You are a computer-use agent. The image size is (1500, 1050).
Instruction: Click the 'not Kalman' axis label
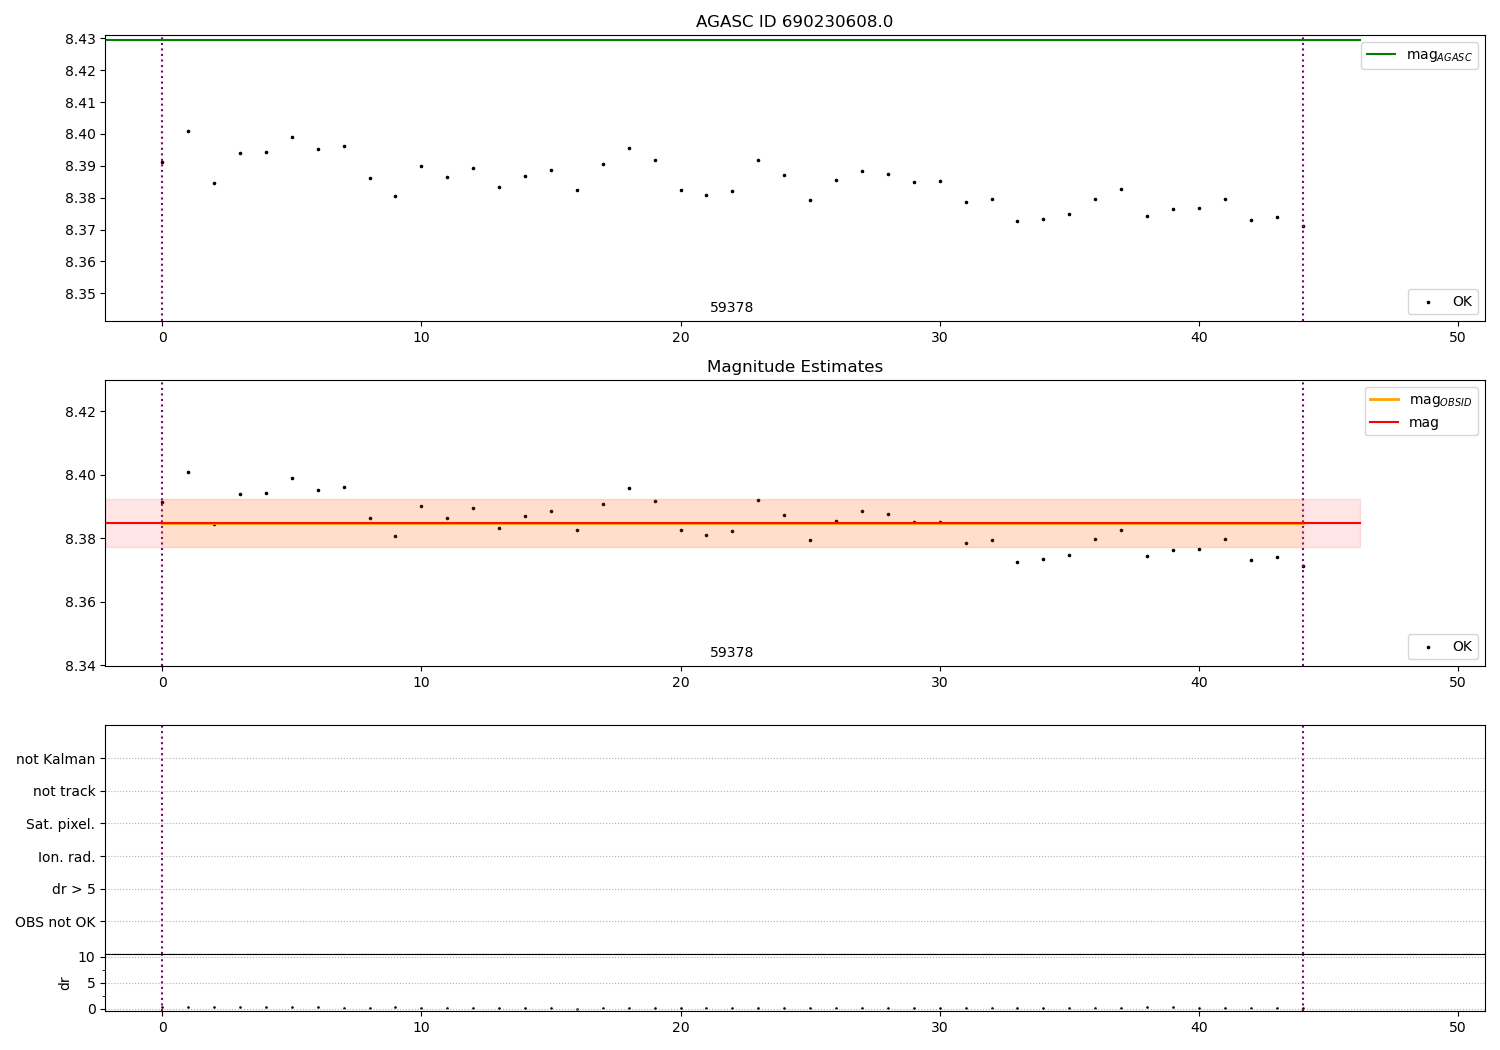(x=56, y=759)
